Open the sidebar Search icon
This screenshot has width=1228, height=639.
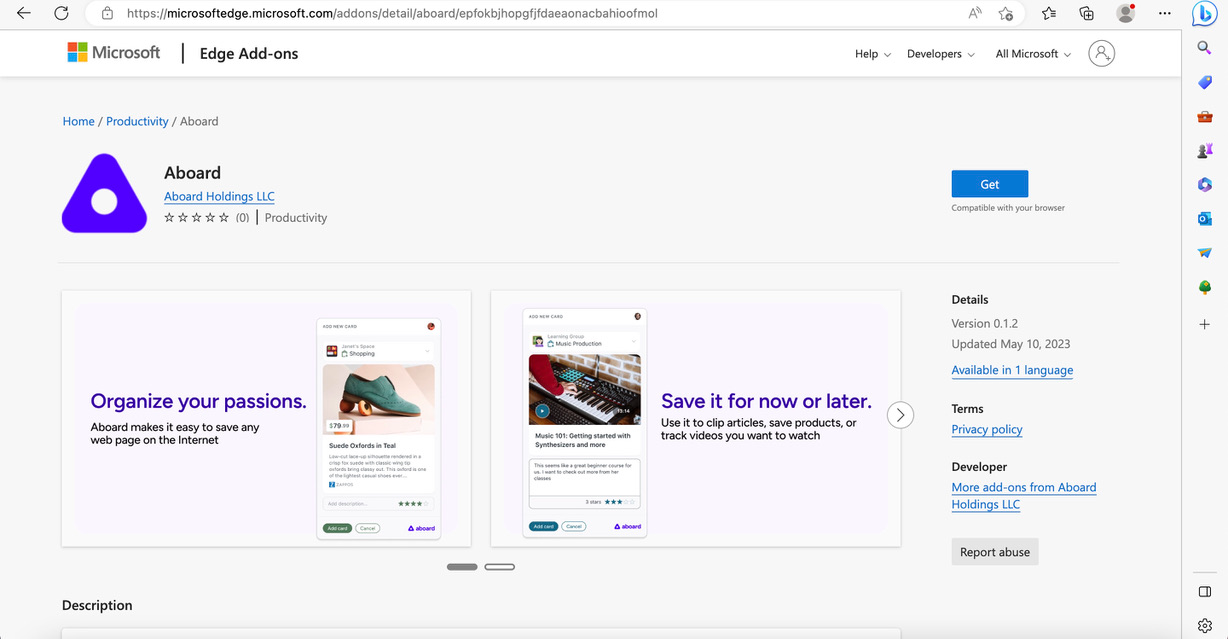pyautogui.click(x=1205, y=48)
